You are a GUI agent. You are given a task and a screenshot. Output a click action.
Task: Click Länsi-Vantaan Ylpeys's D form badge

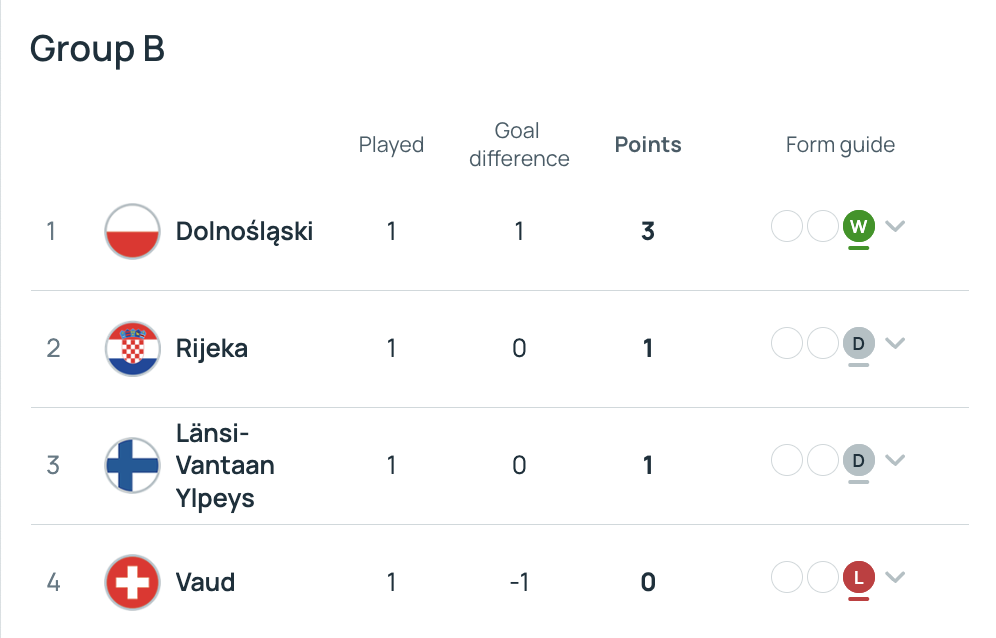point(858,460)
